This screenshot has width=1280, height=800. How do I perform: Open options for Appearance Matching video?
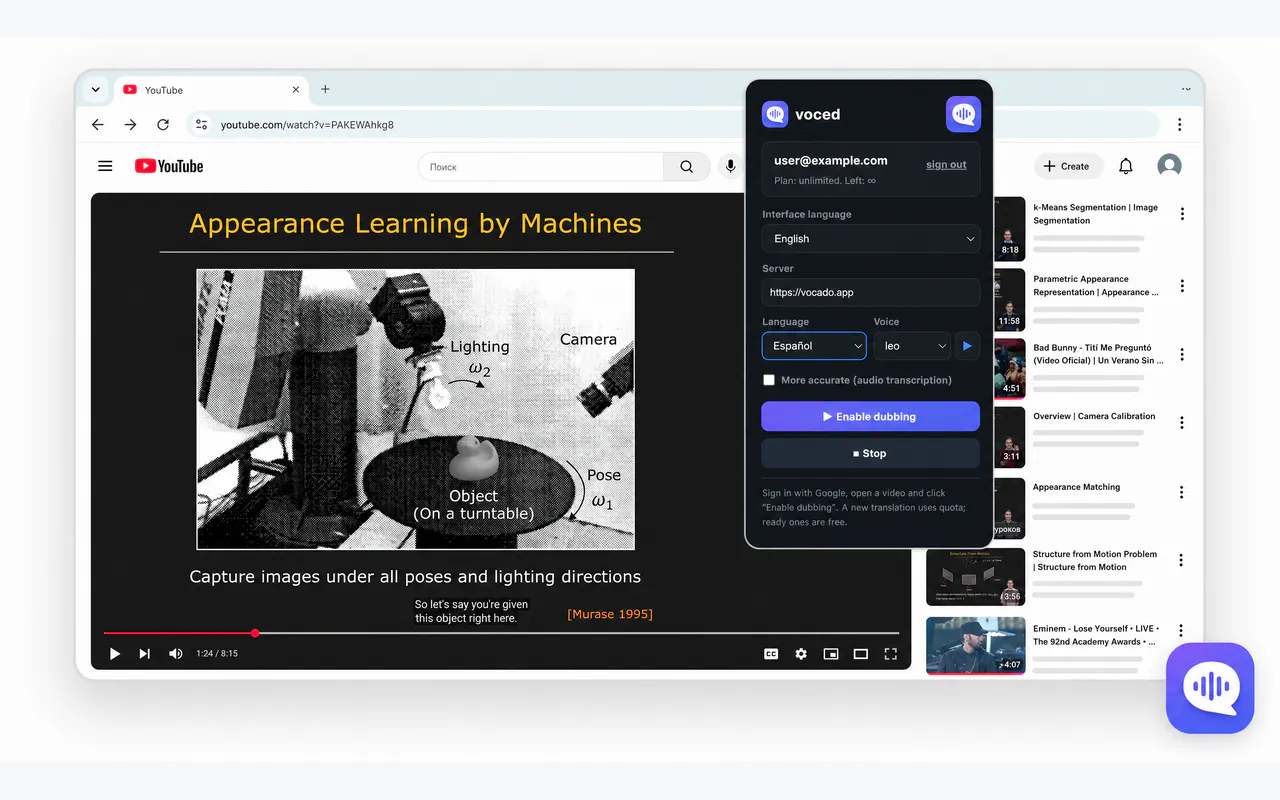(x=1182, y=492)
